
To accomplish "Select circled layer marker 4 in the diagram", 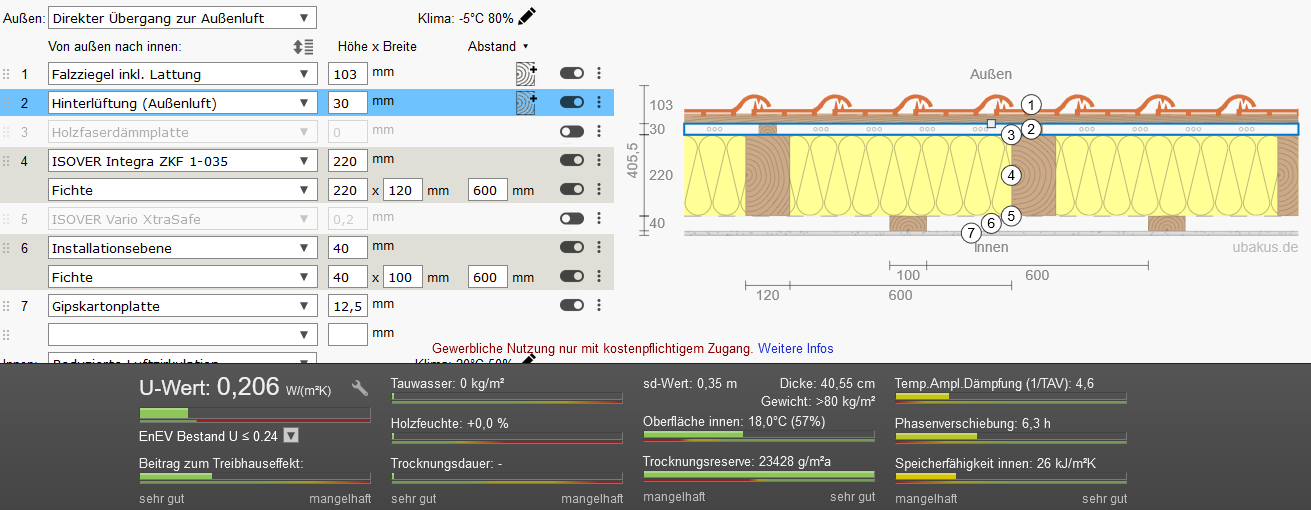I will point(1011,175).
